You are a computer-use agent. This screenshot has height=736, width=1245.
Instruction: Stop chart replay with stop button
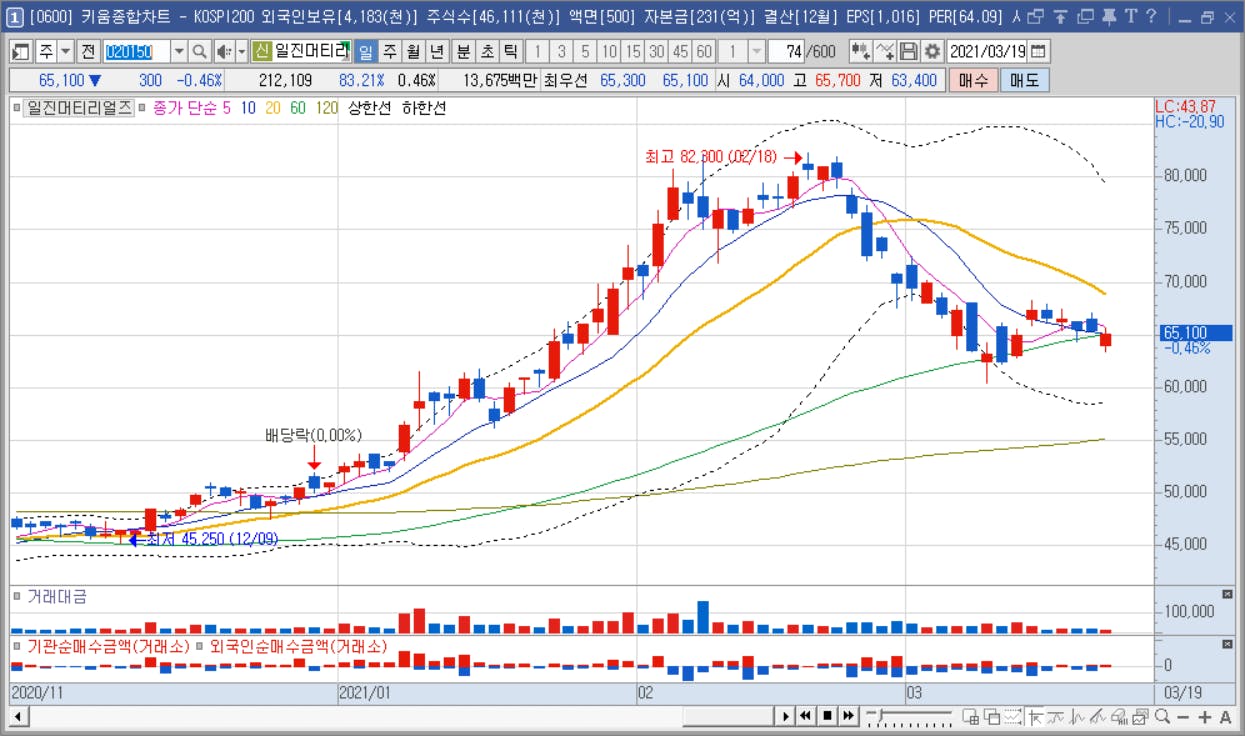tap(827, 716)
